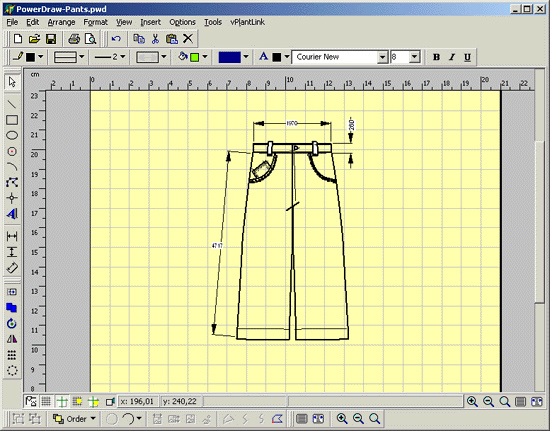Click the dotted grid array tool
The image size is (550, 431).
tap(12, 355)
